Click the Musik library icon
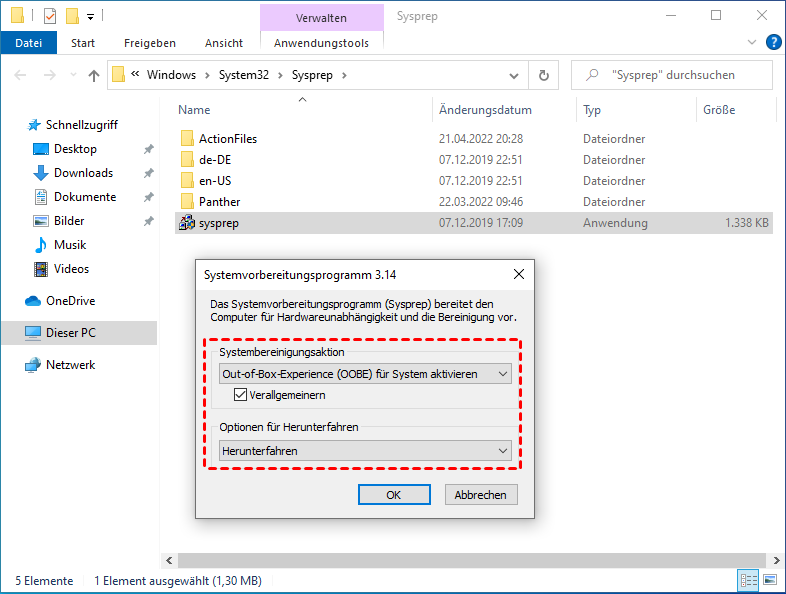 (41, 245)
